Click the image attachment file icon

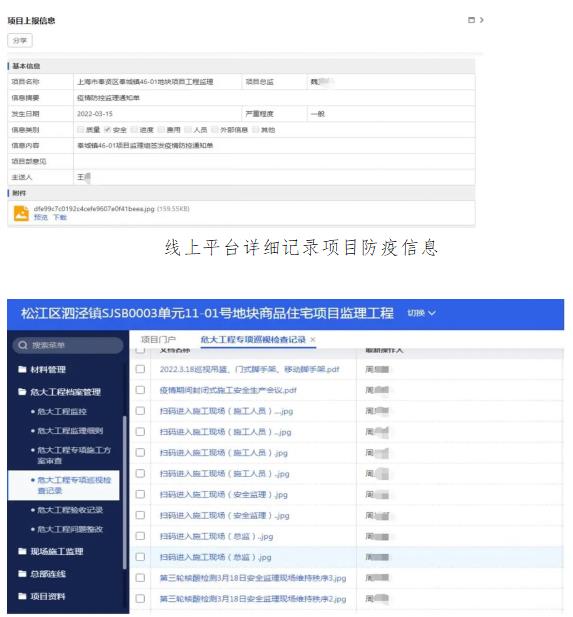tap(21, 213)
